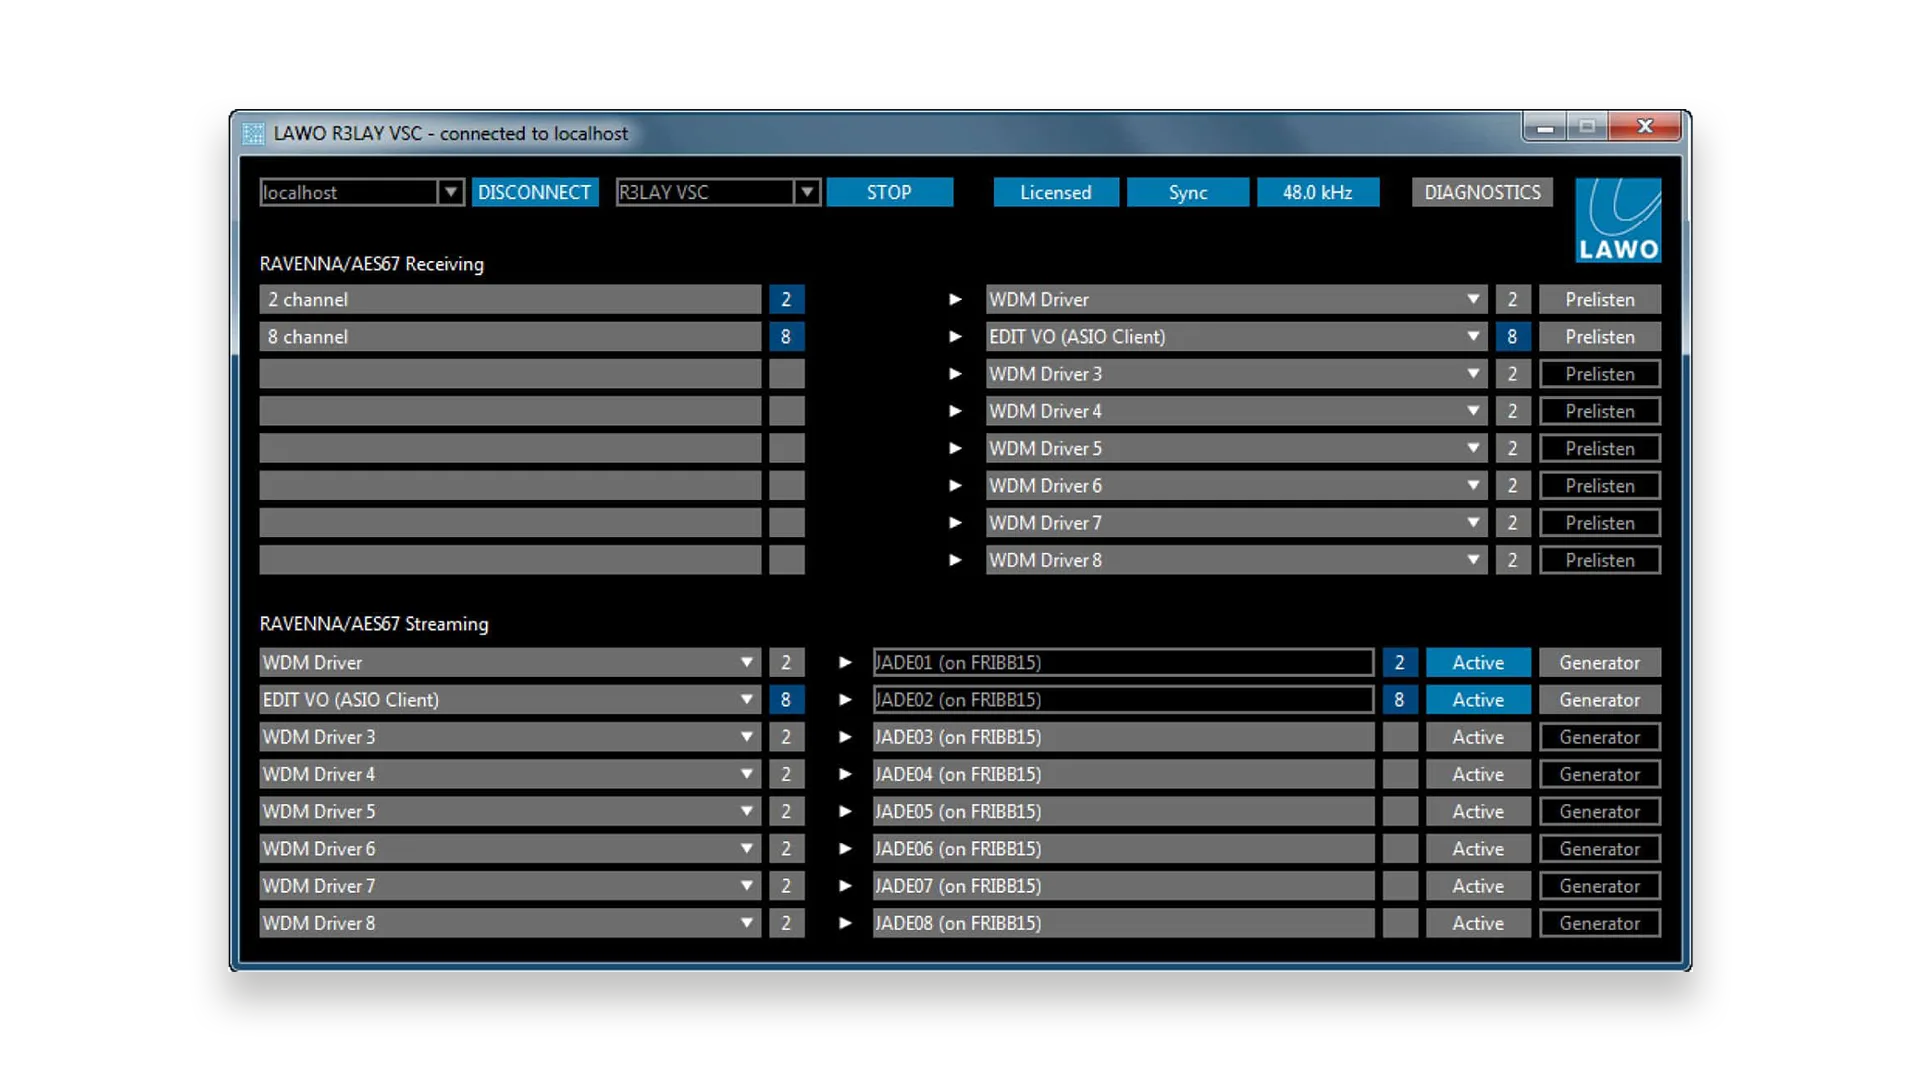The image size is (1920, 1080).
Task: Click the LAWO logo icon
Action: tap(1618, 220)
